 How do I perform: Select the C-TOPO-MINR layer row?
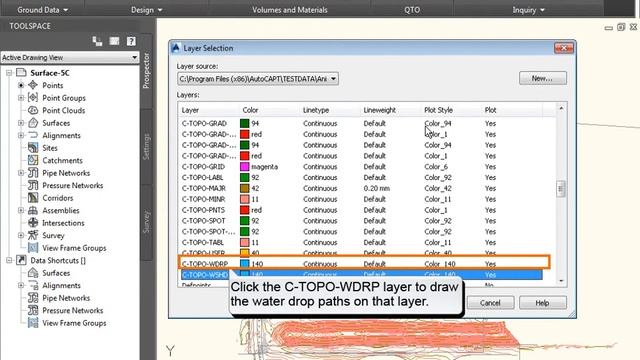click(361, 199)
